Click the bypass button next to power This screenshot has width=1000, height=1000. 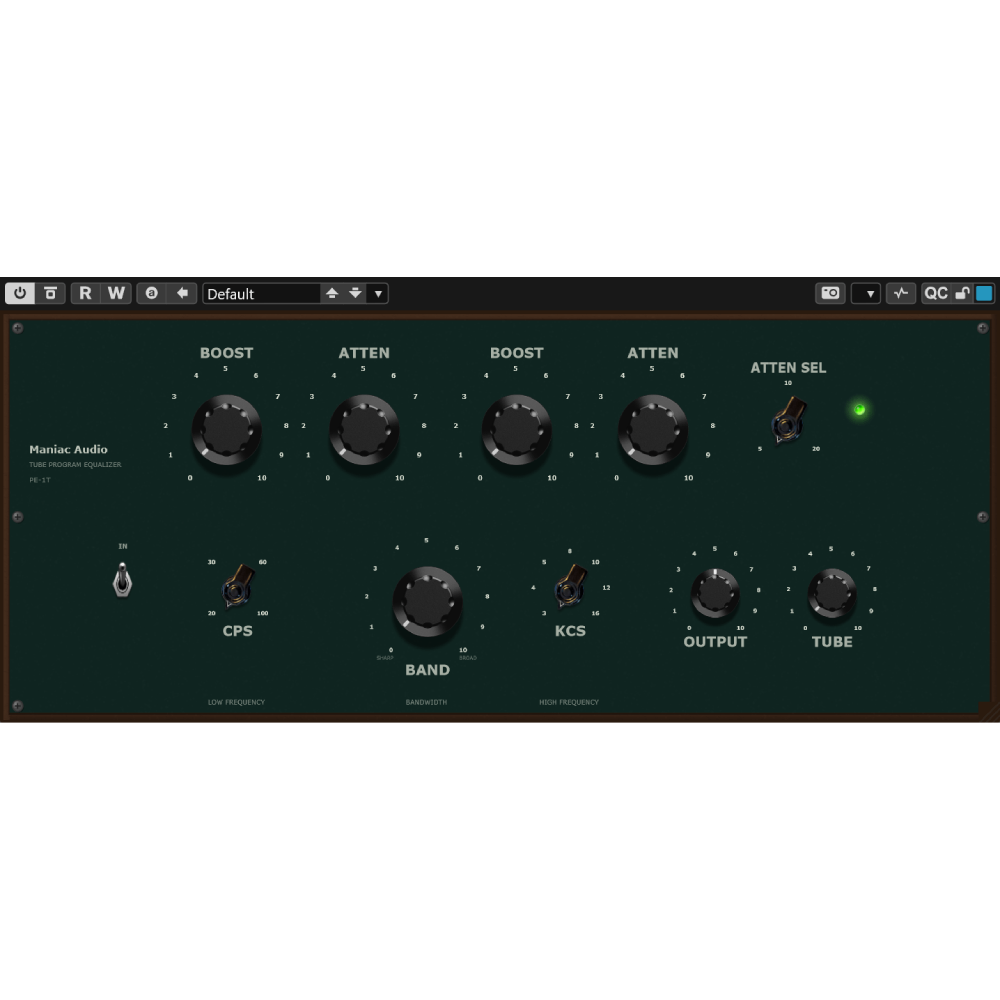[50, 293]
